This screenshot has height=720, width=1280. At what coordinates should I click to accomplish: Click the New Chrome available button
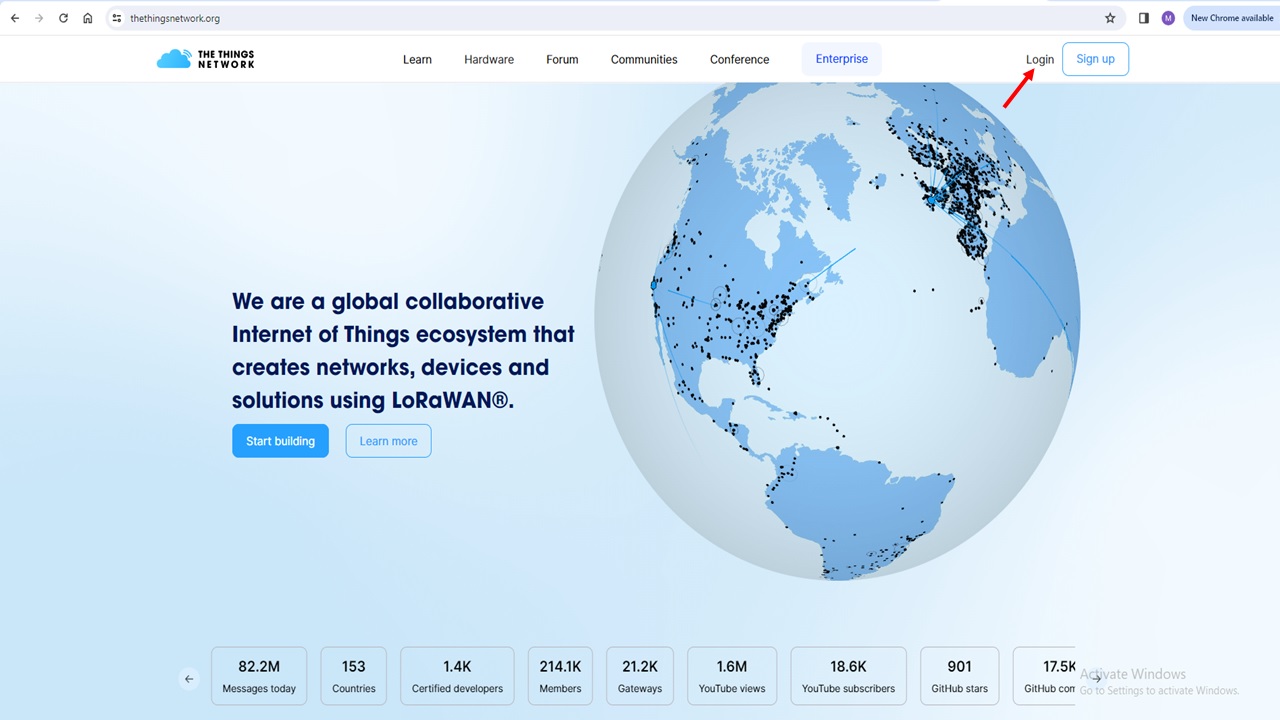tap(1232, 18)
